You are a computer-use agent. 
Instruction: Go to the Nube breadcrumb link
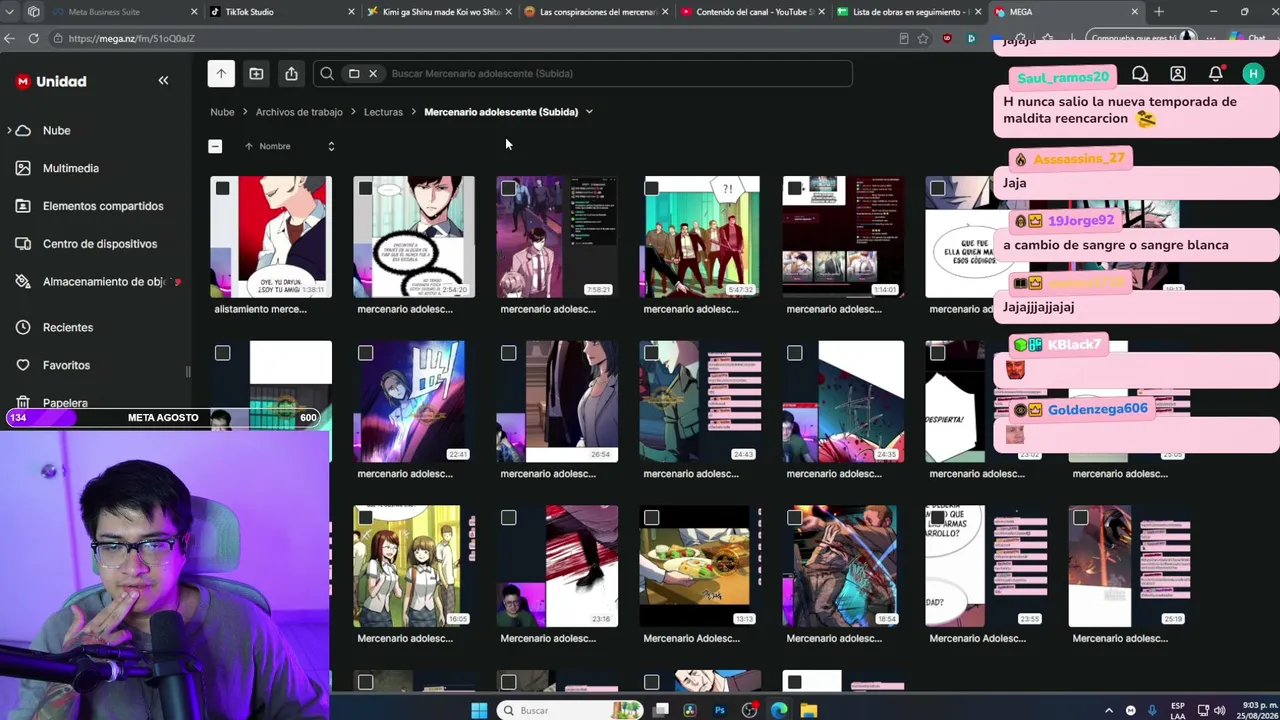[222, 112]
